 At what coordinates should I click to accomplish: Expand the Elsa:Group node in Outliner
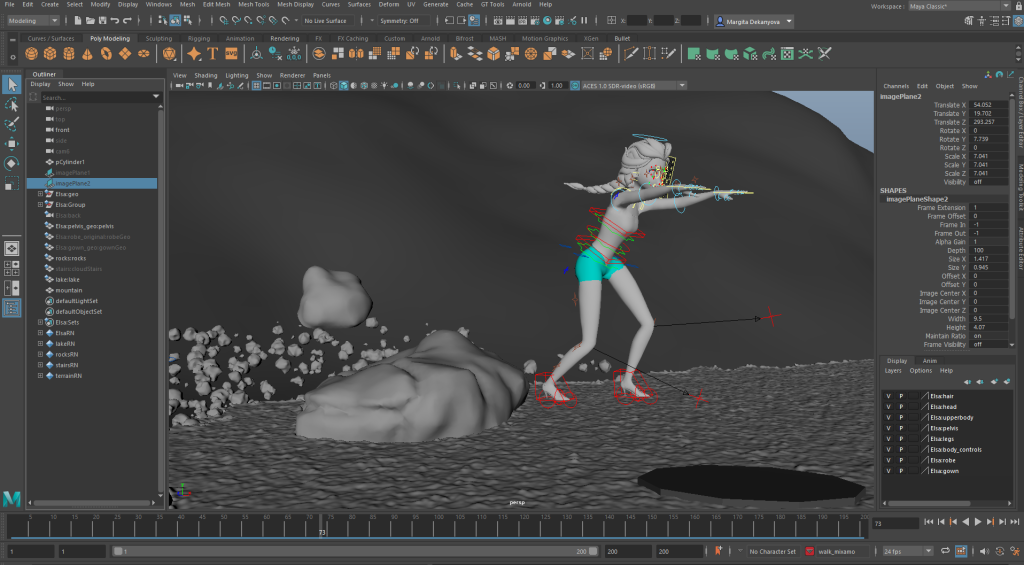pos(40,204)
